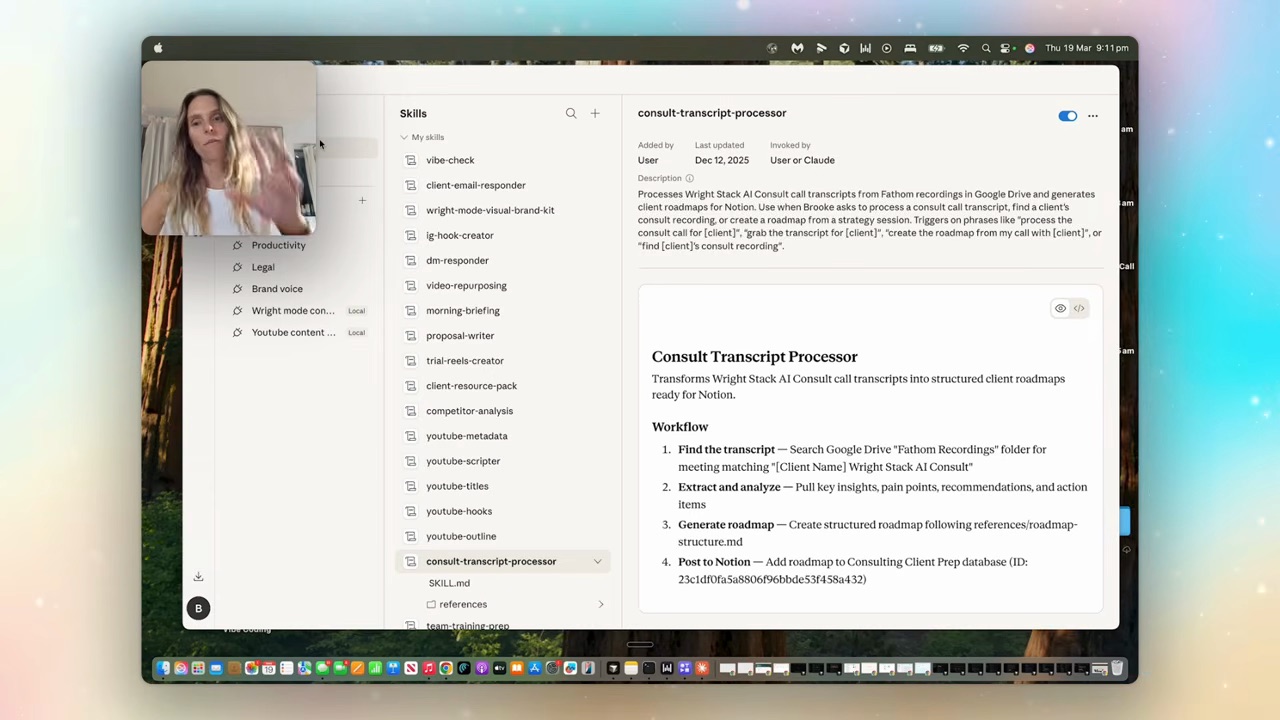1280x720 pixels.
Task: Click the plus icon in left sidebar
Action: click(x=362, y=201)
